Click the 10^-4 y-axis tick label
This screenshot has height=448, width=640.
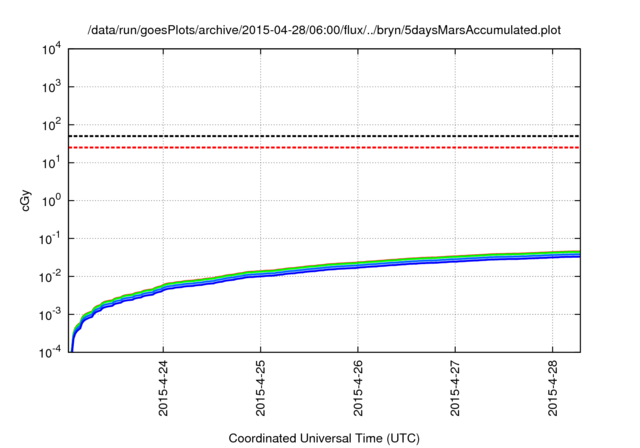click(x=50, y=352)
